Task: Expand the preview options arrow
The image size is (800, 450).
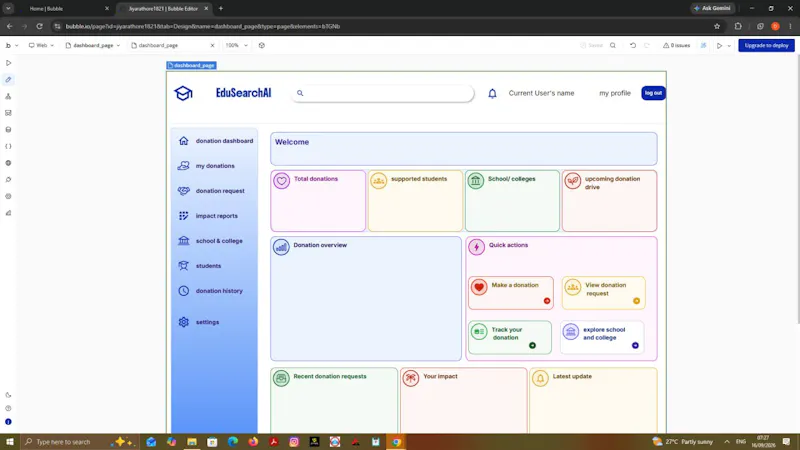Action: [729, 45]
